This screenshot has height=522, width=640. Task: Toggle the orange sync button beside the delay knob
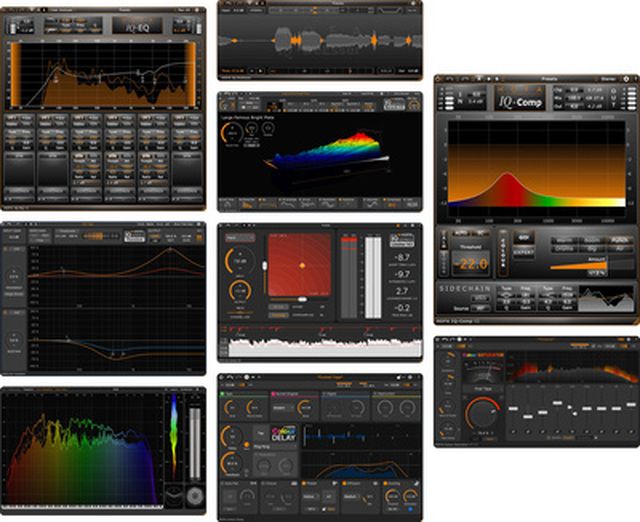point(247,445)
